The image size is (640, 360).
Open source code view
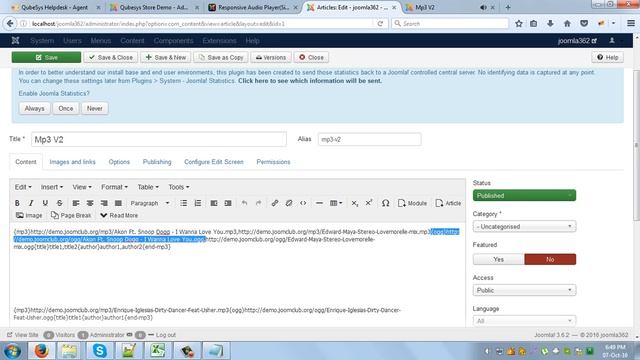pos(303,203)
